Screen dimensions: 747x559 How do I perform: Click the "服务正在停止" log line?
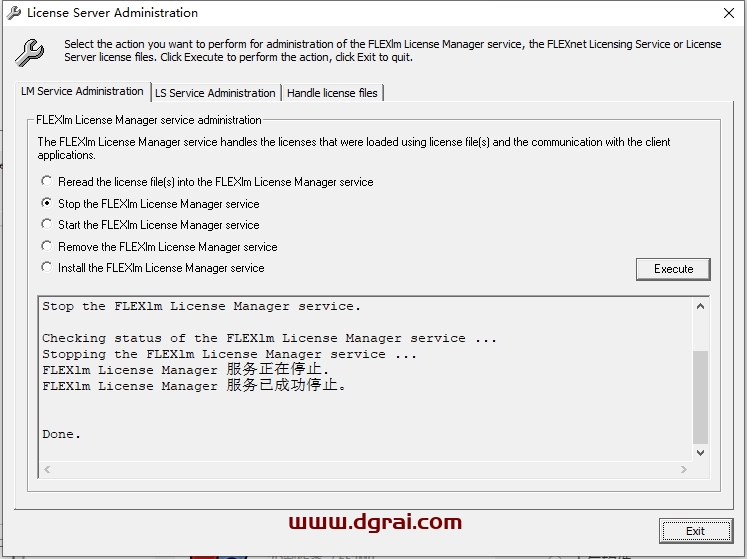tap(185, 369)
